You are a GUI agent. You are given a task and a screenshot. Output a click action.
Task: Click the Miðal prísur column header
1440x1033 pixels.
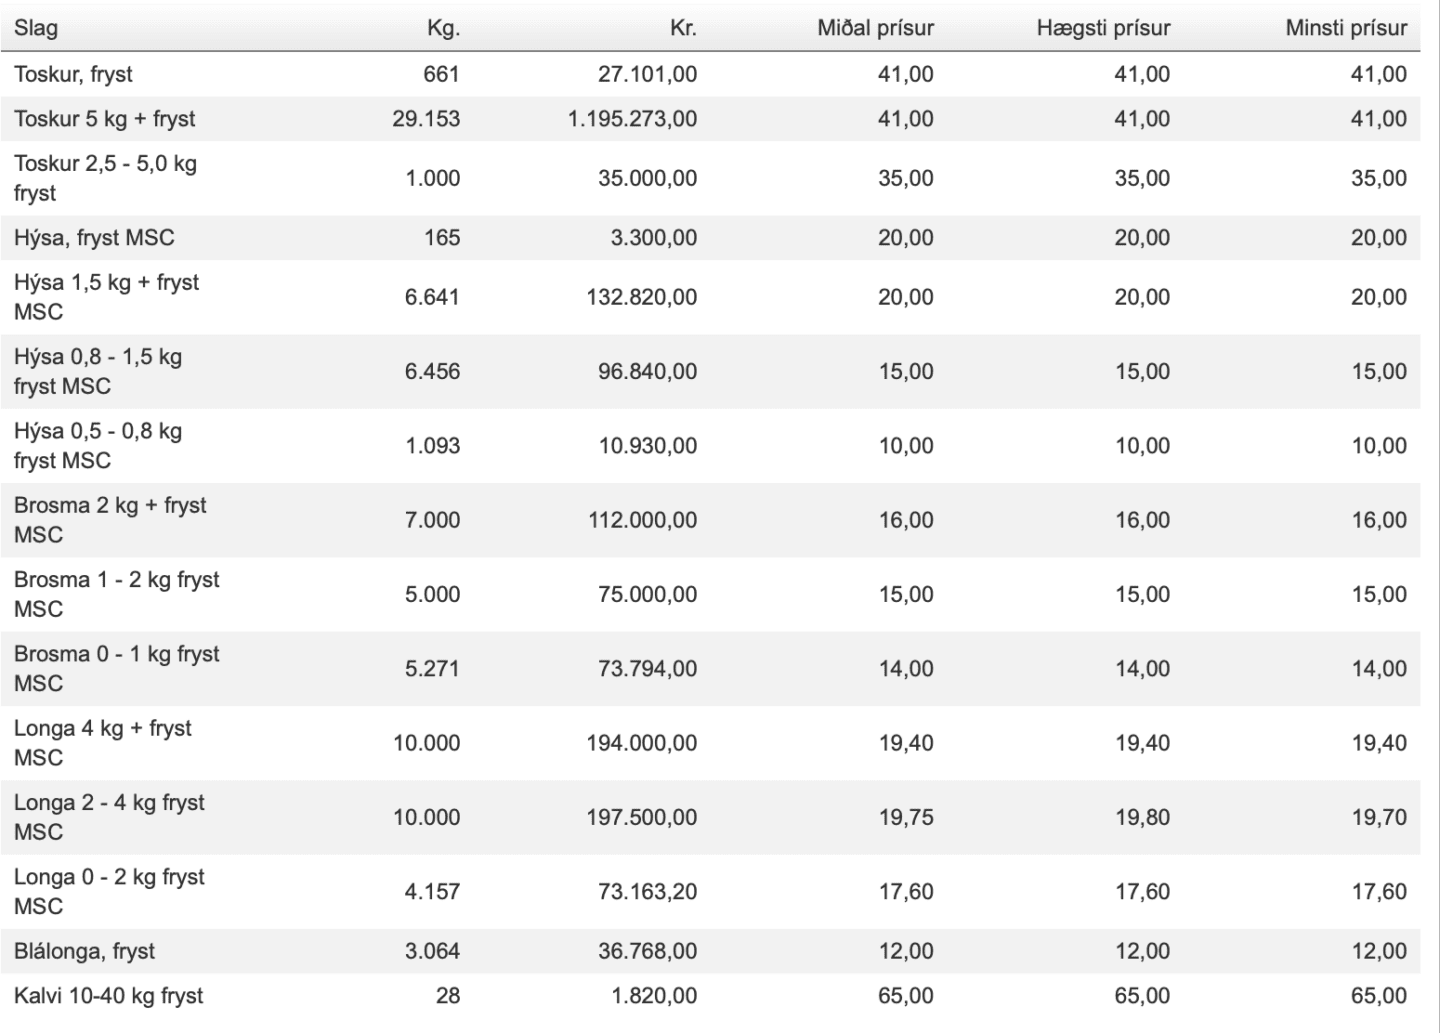[x=875, y=28]
